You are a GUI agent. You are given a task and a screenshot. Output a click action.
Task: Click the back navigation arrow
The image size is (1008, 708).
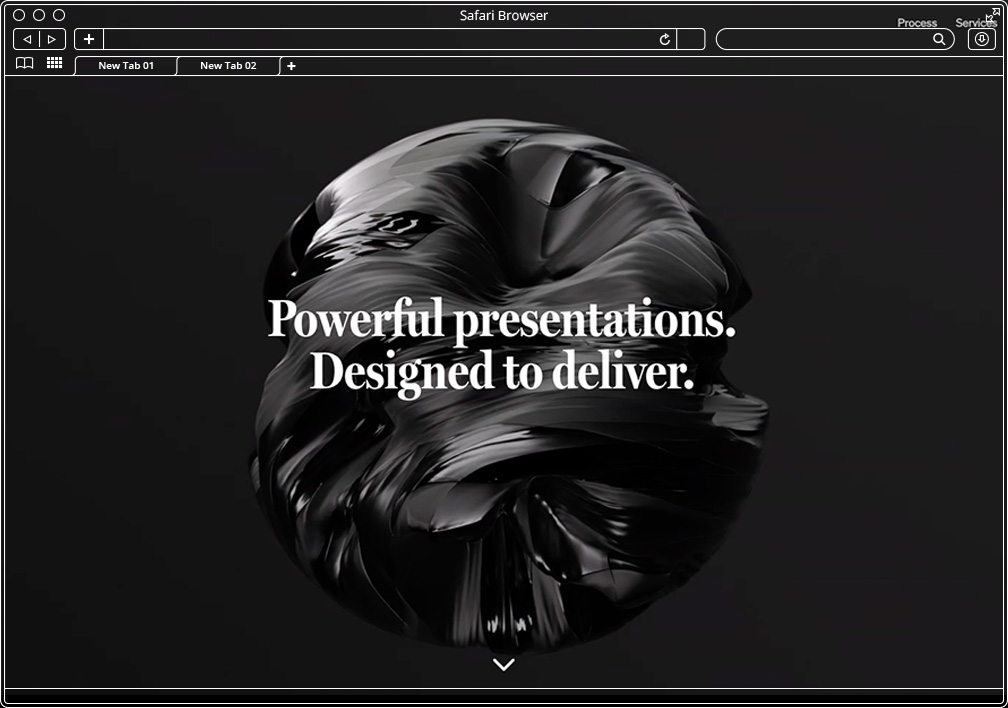coord(27,39)
